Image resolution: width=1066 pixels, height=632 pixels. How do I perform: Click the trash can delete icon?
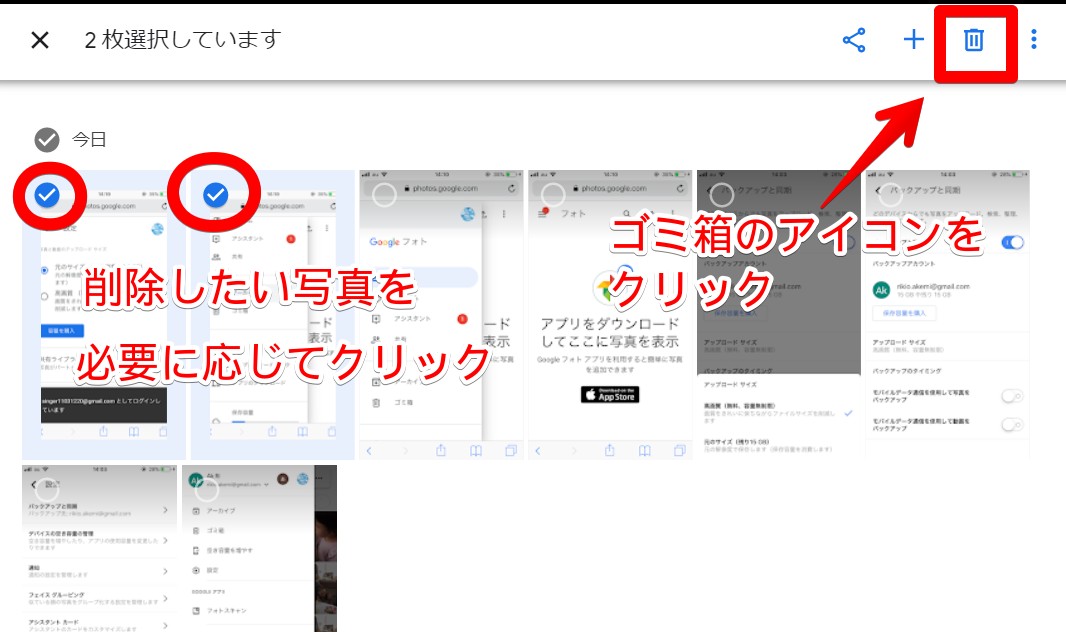(x=973, y=40)
